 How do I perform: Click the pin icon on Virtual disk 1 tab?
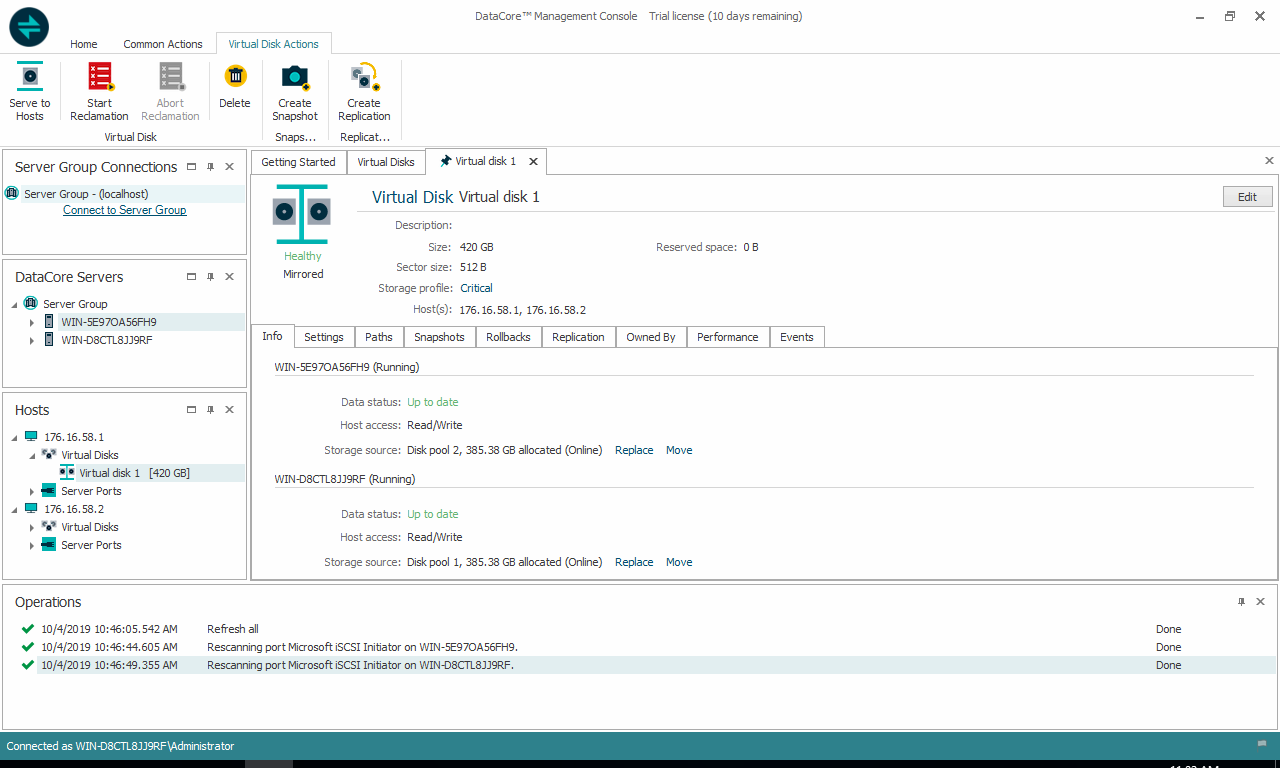pos(445,161)
